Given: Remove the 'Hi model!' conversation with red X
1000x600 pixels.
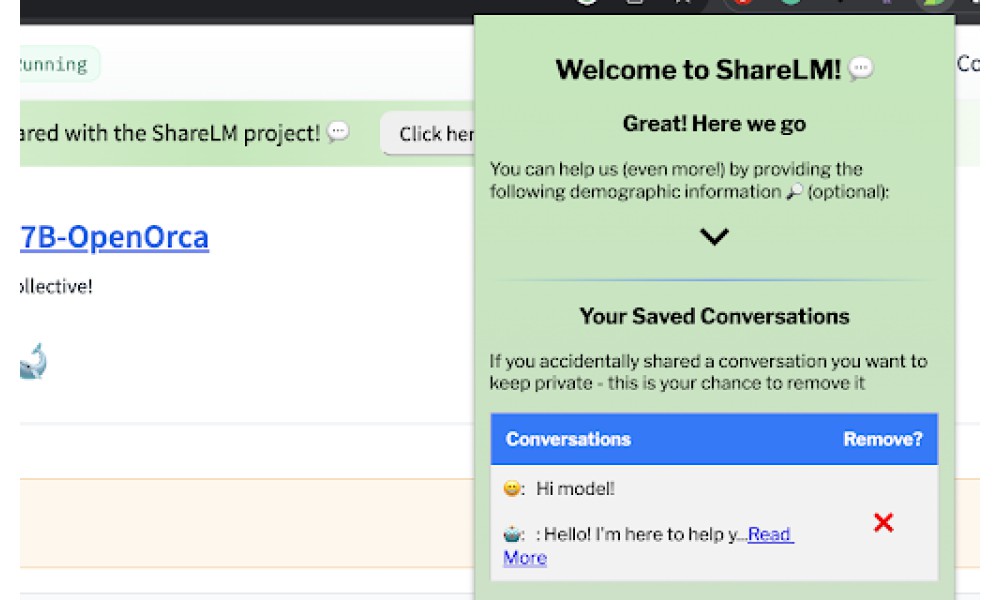Looking at the screenshot, I should click(x=883, y=523).
